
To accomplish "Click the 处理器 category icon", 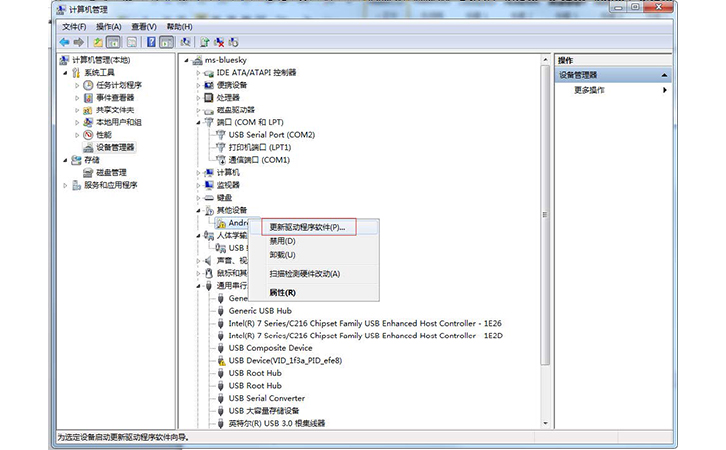I will 209,98.
